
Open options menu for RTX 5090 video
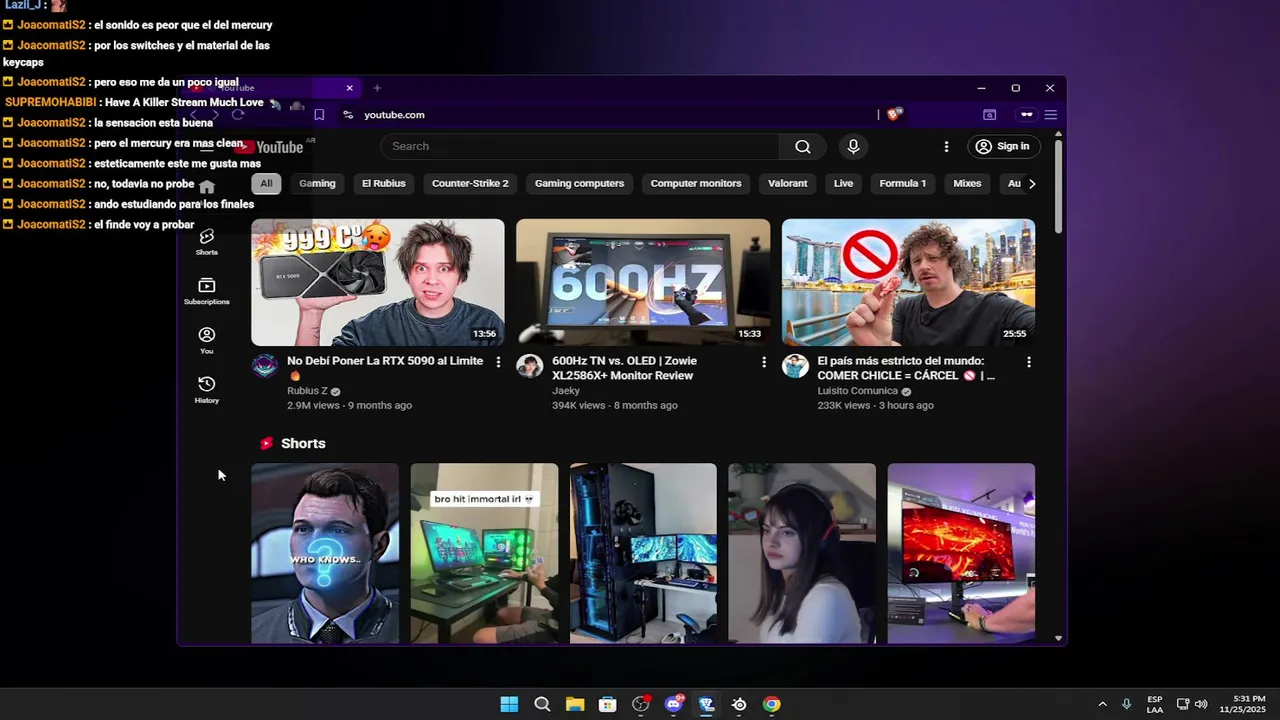pyautogui.click(x=498, y=362)
